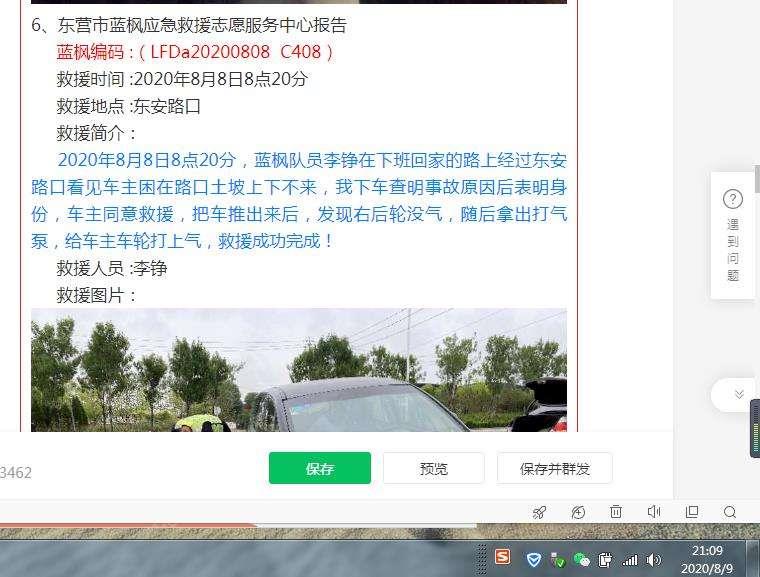This screenshot has width=760, height=577.
Task: Click the trash bin icon in status bar
Action: click(x=616, y=512)
